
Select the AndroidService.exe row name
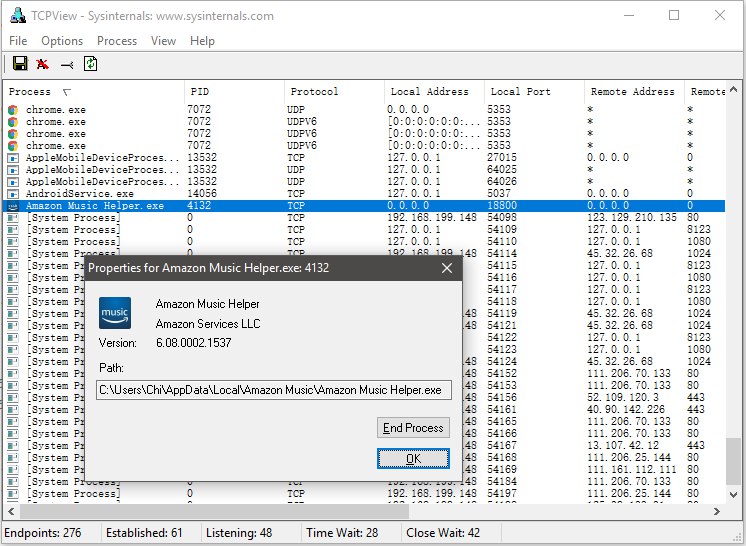(x=79, y=194)
